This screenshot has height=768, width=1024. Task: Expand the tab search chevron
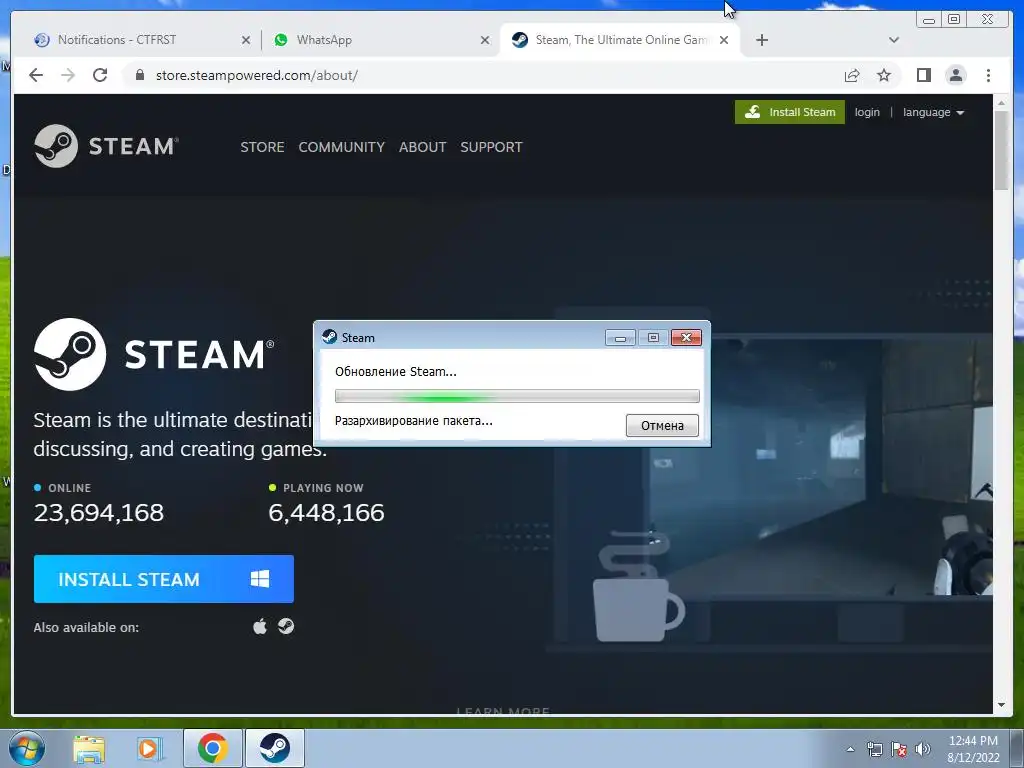(894, 40)
